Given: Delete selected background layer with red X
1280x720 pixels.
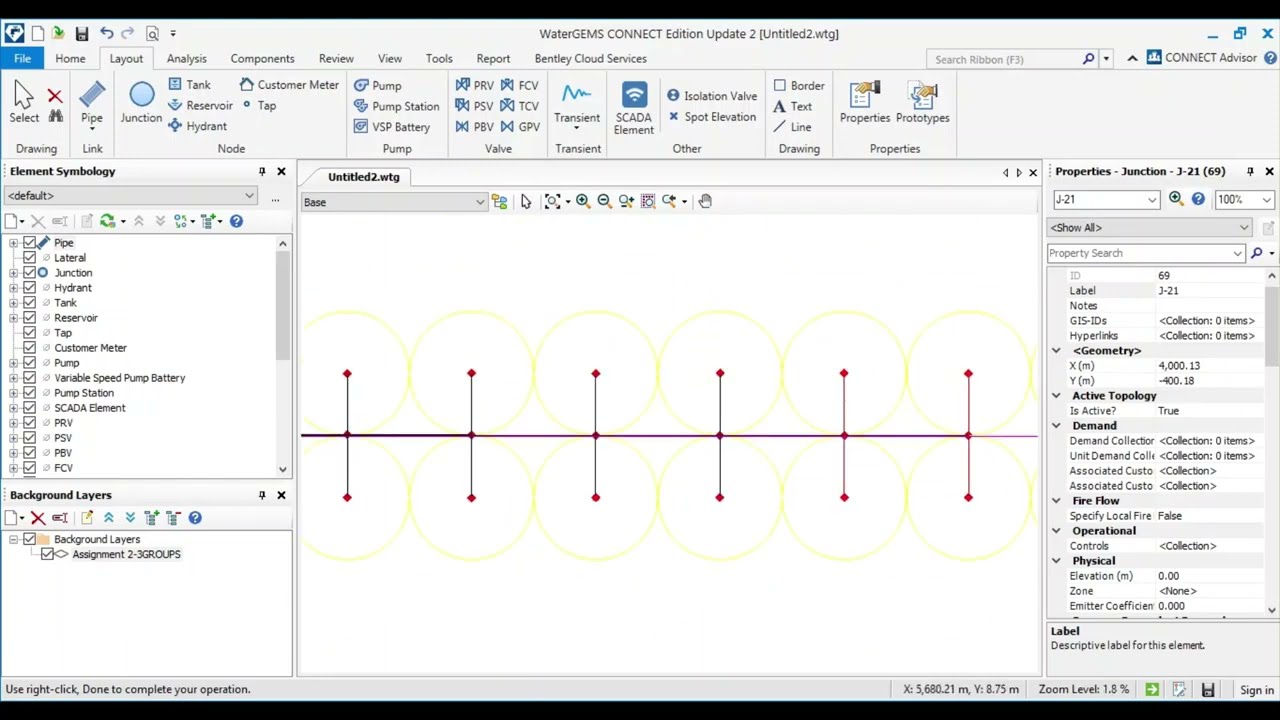Looking at the screenshot, I should (x=37, y=518).
